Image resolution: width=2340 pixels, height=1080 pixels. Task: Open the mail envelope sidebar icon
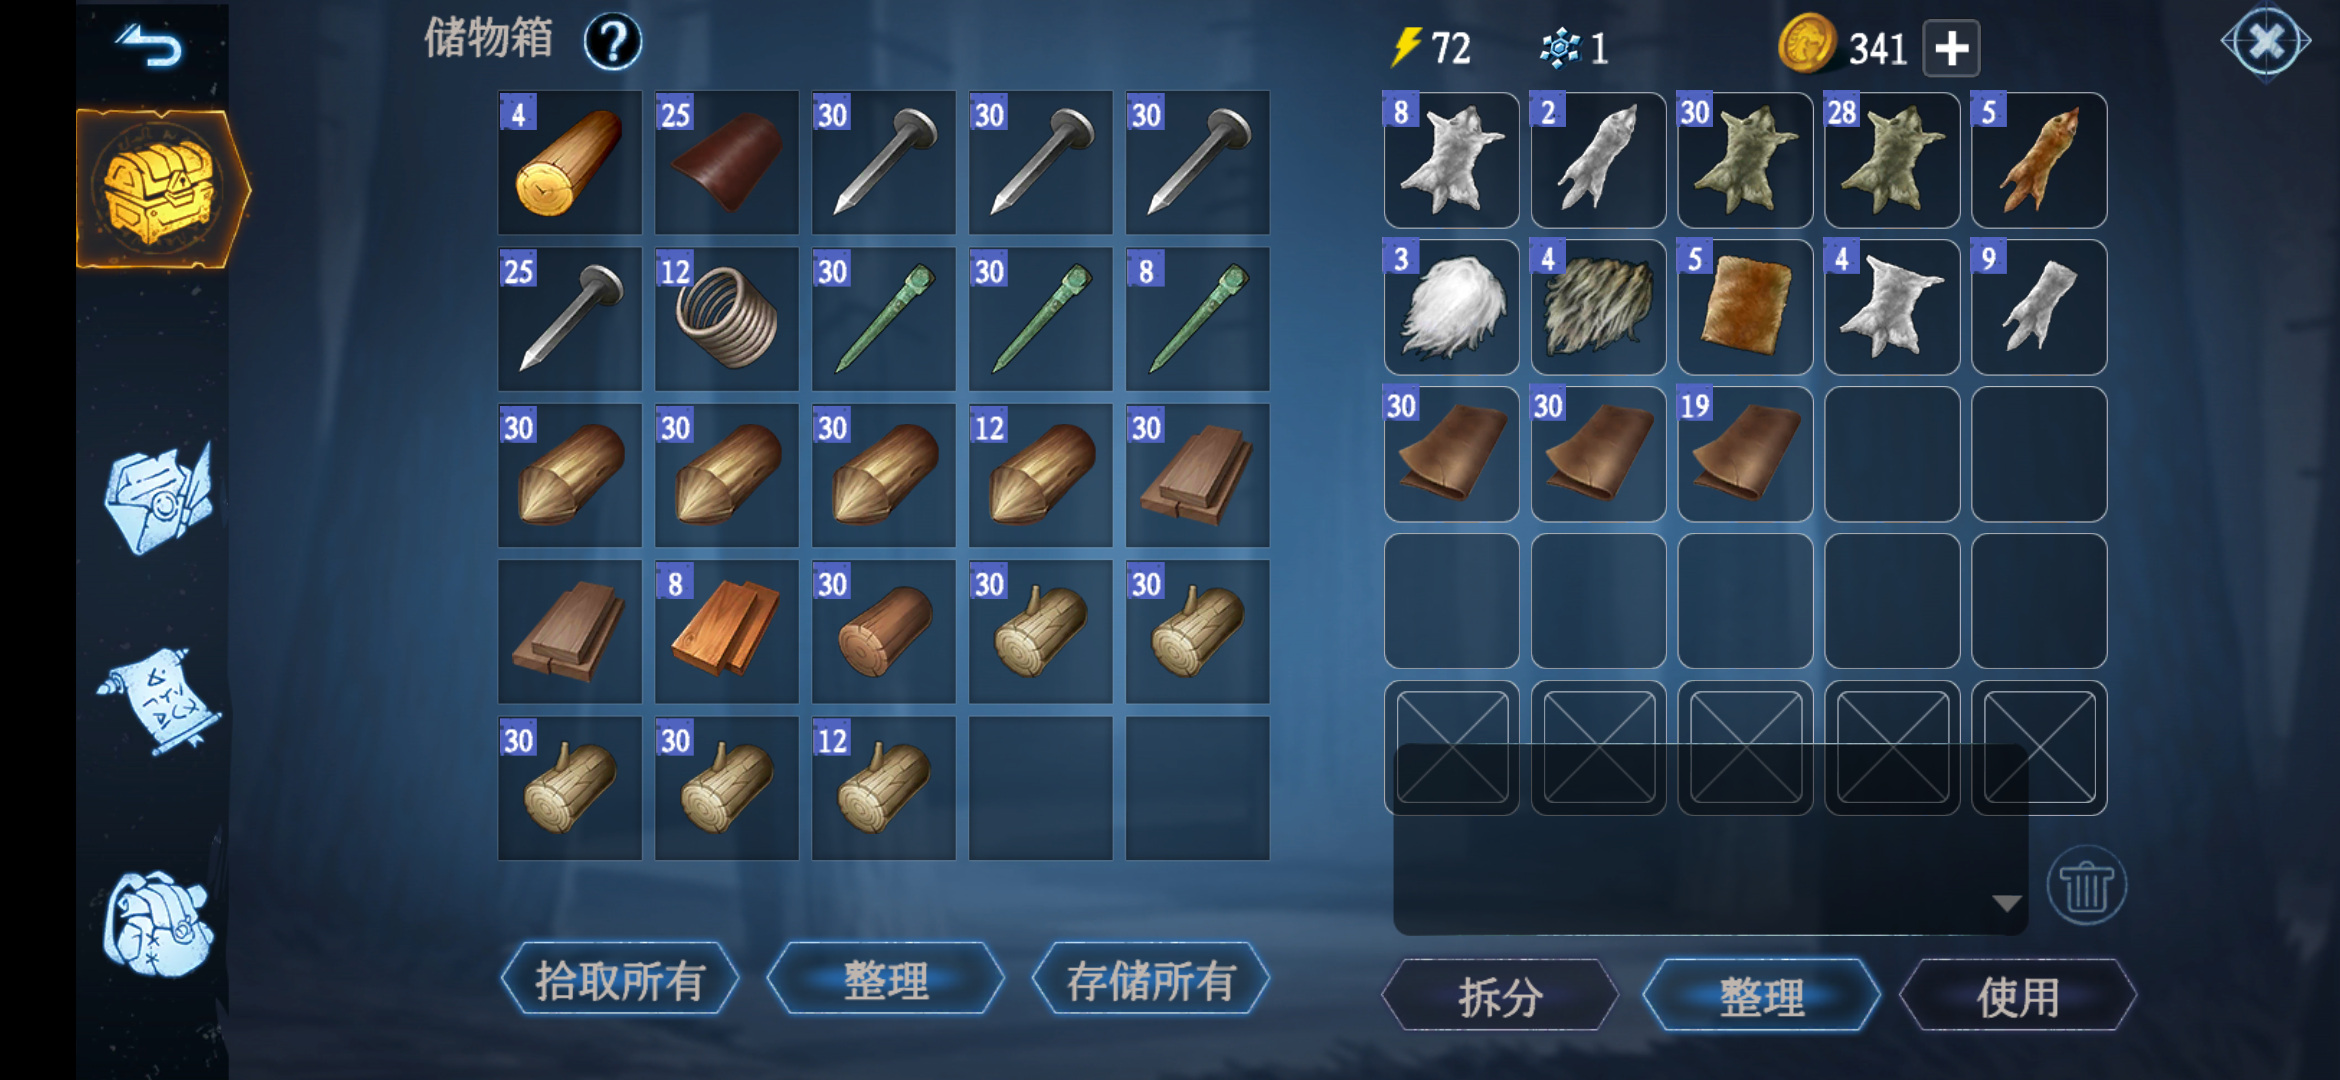(x=159, y=497)
